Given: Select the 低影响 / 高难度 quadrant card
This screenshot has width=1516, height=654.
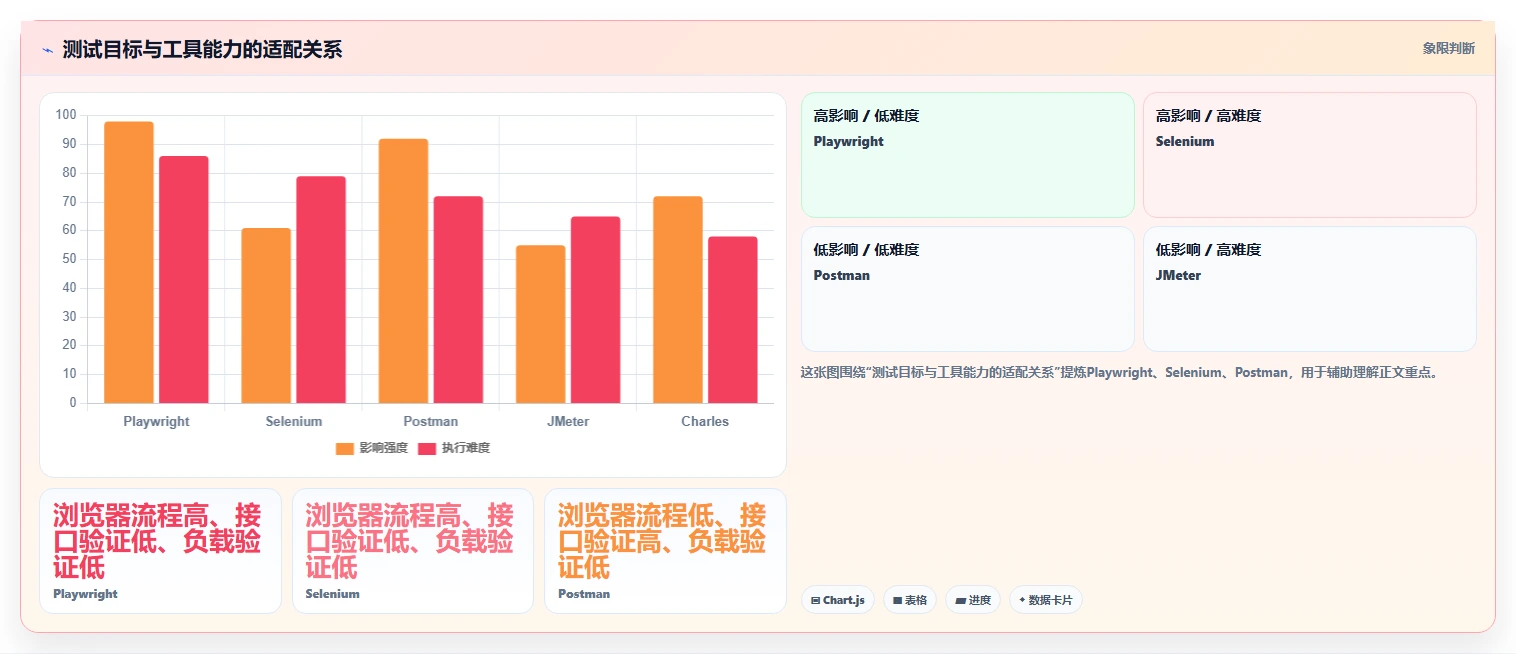Looking at the screenshot, I should [x=1310, y=289].
